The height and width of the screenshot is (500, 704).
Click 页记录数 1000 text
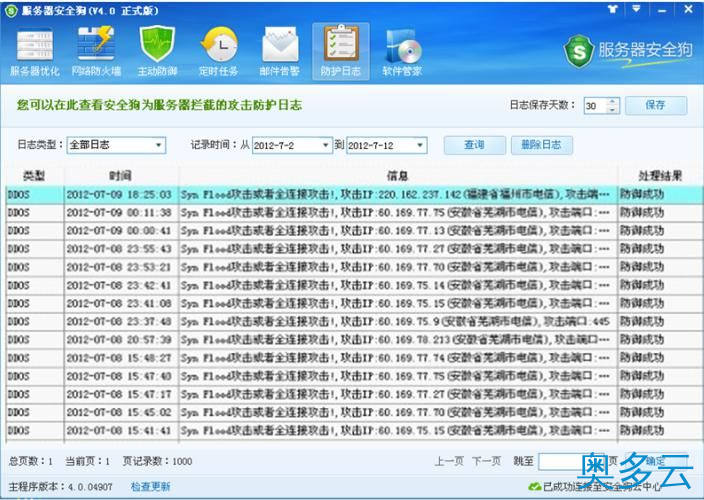[158, 461]
